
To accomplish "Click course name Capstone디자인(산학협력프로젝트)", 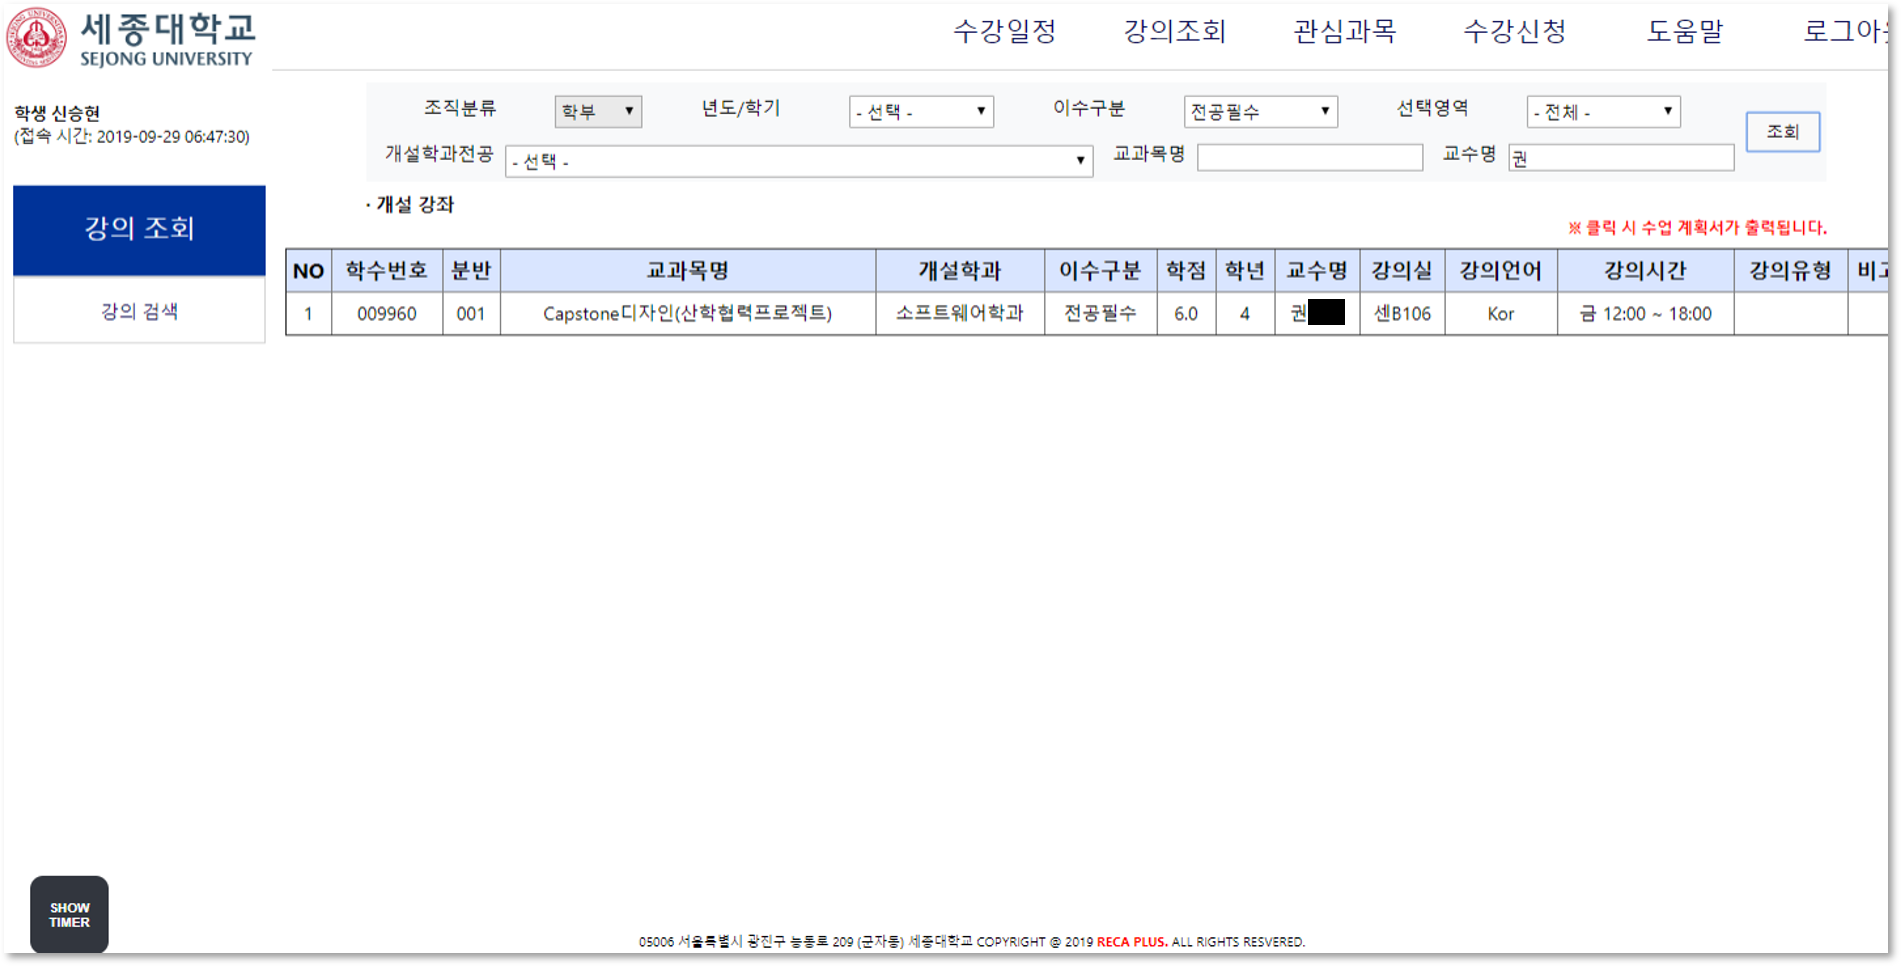I will point(688,314).
